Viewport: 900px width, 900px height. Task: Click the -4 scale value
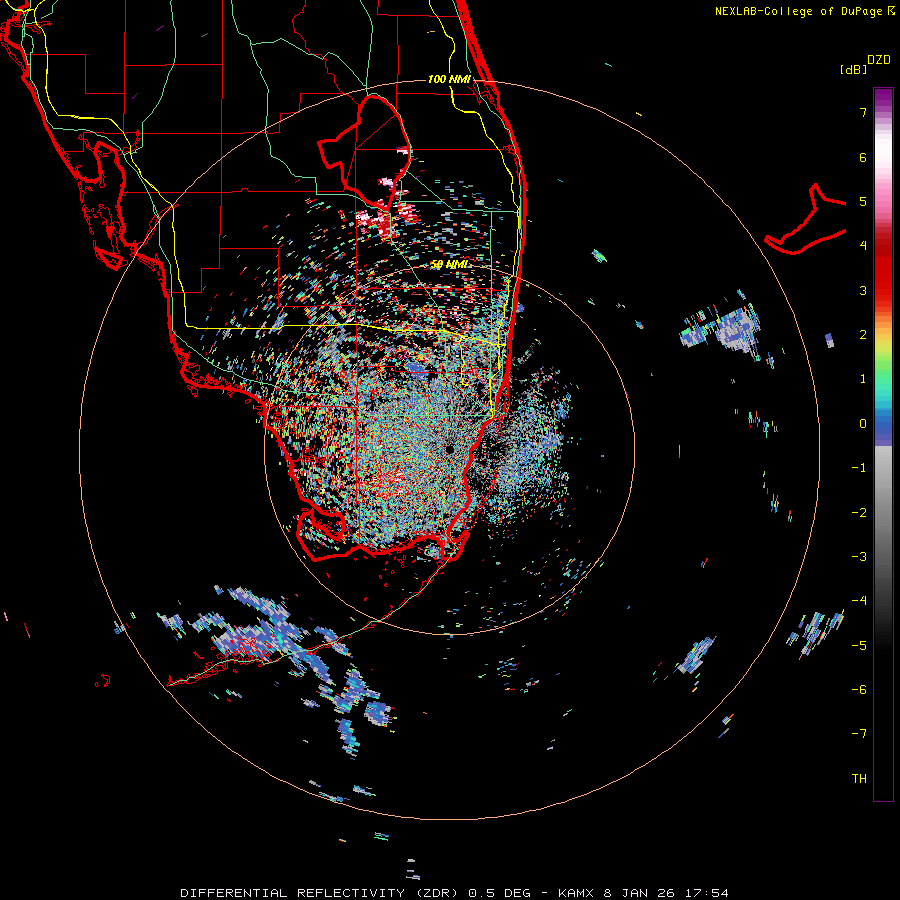[x=859, y=601]
